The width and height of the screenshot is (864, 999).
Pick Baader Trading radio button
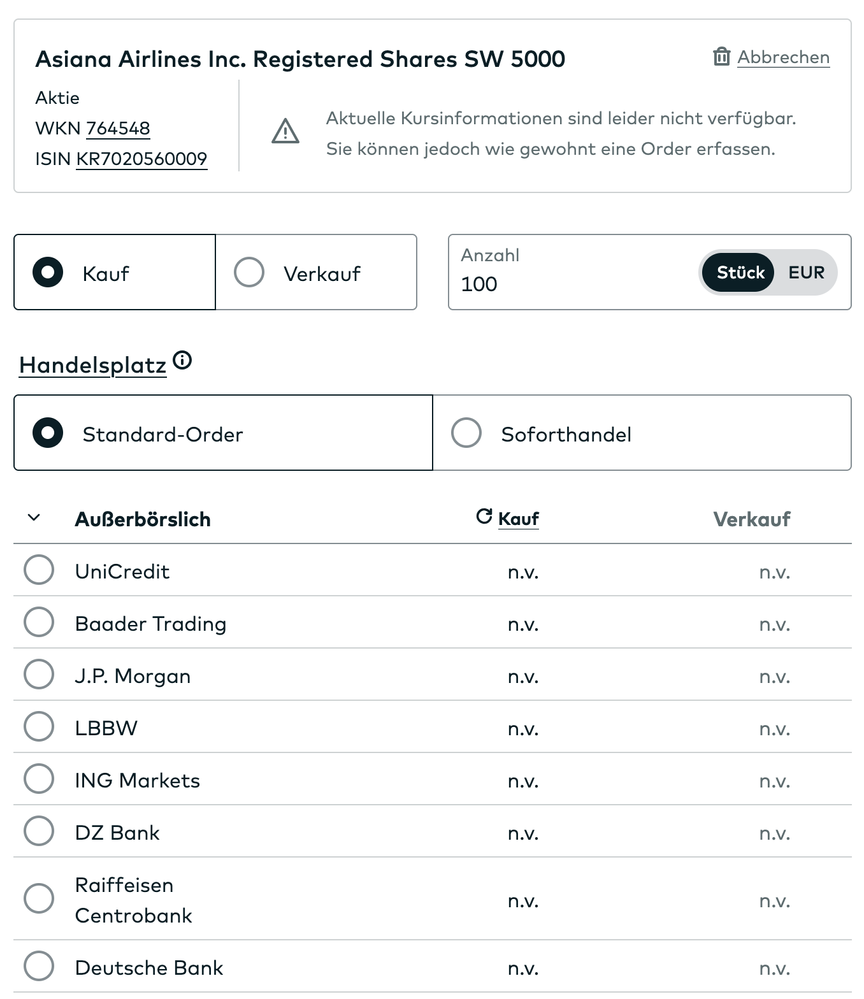point(39,623)
